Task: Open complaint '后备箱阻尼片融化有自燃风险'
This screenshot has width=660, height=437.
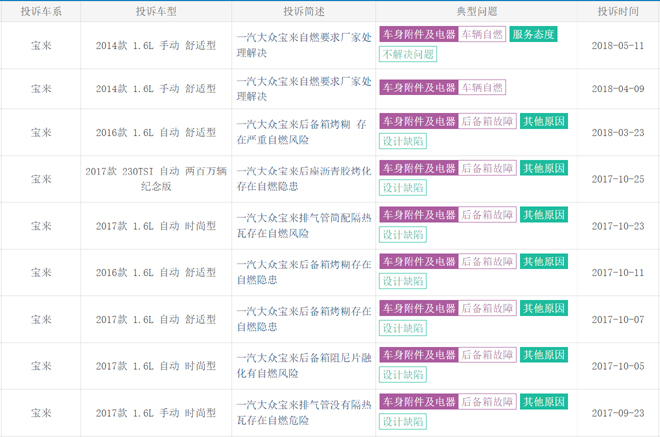Action: coord(304,366)
